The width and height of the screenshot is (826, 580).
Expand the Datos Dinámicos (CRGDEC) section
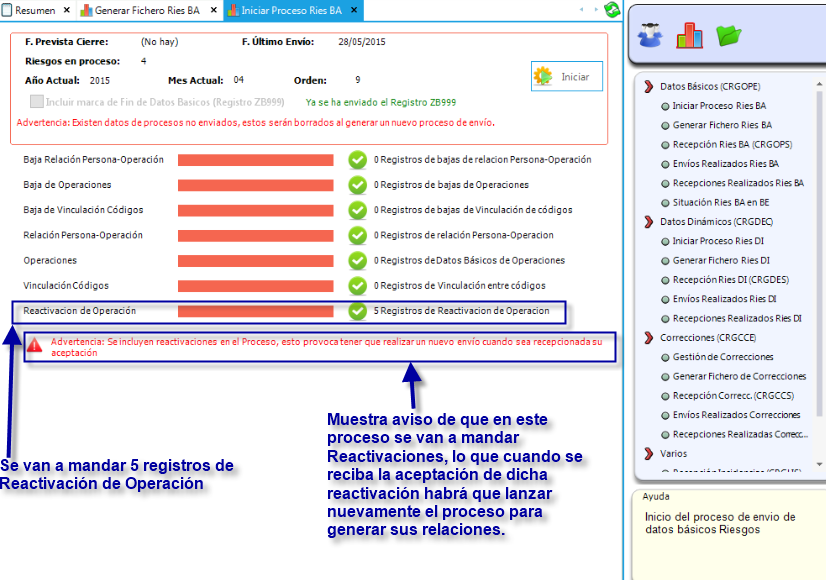pyautogui.click(x=649, y=221)
